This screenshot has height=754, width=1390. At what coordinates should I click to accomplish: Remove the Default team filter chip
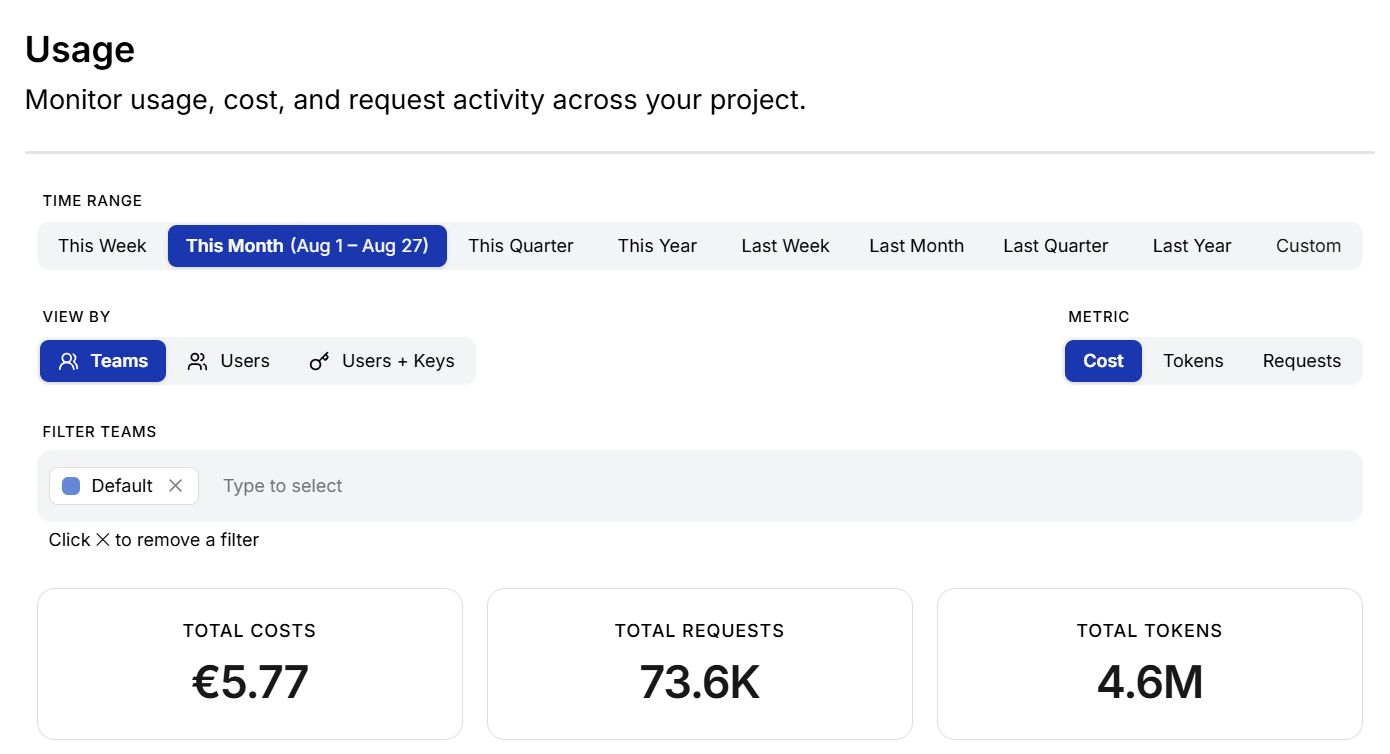(175, 486)
